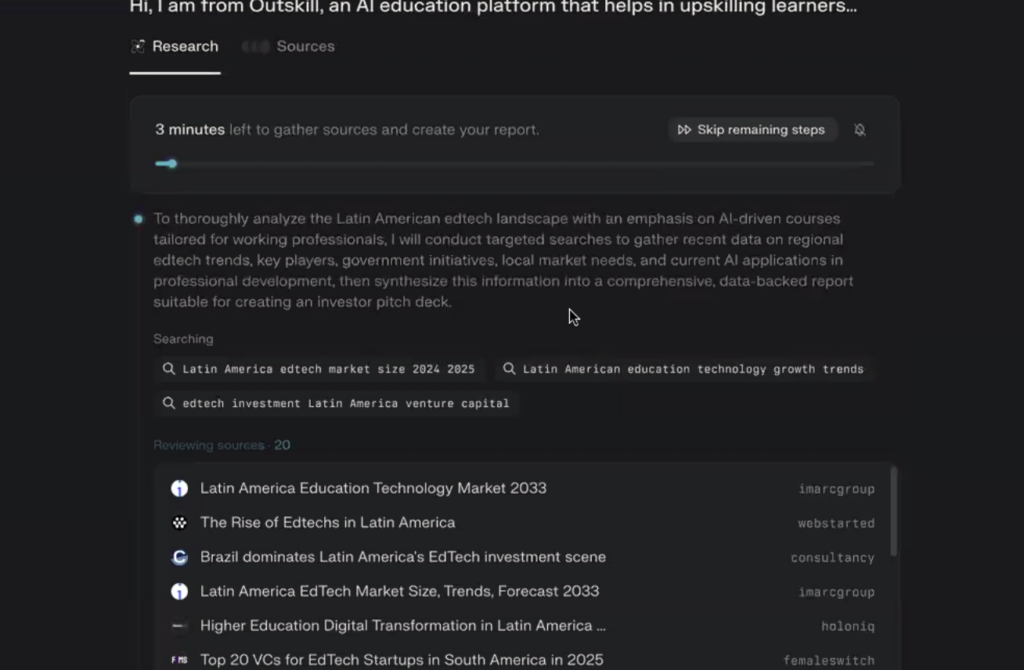
Task: Select the Research tab
Action: click(175, 47)
